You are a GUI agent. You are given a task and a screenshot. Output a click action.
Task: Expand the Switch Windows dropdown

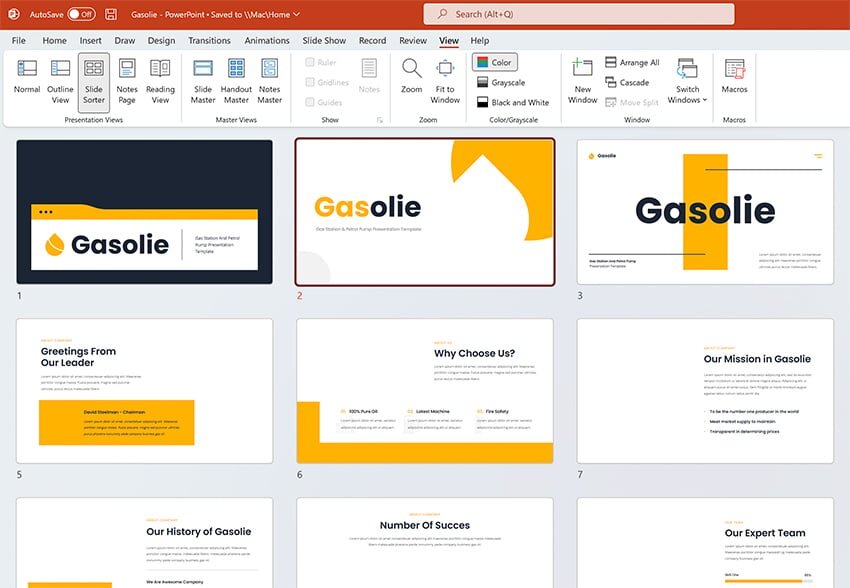click(x=687, y=82)
